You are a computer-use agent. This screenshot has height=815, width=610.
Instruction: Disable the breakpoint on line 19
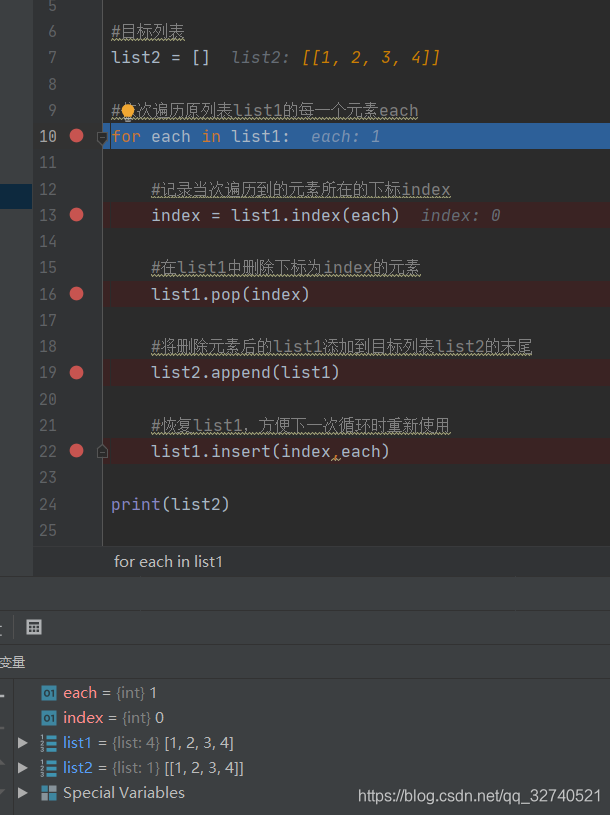click(x=76, y=373)
